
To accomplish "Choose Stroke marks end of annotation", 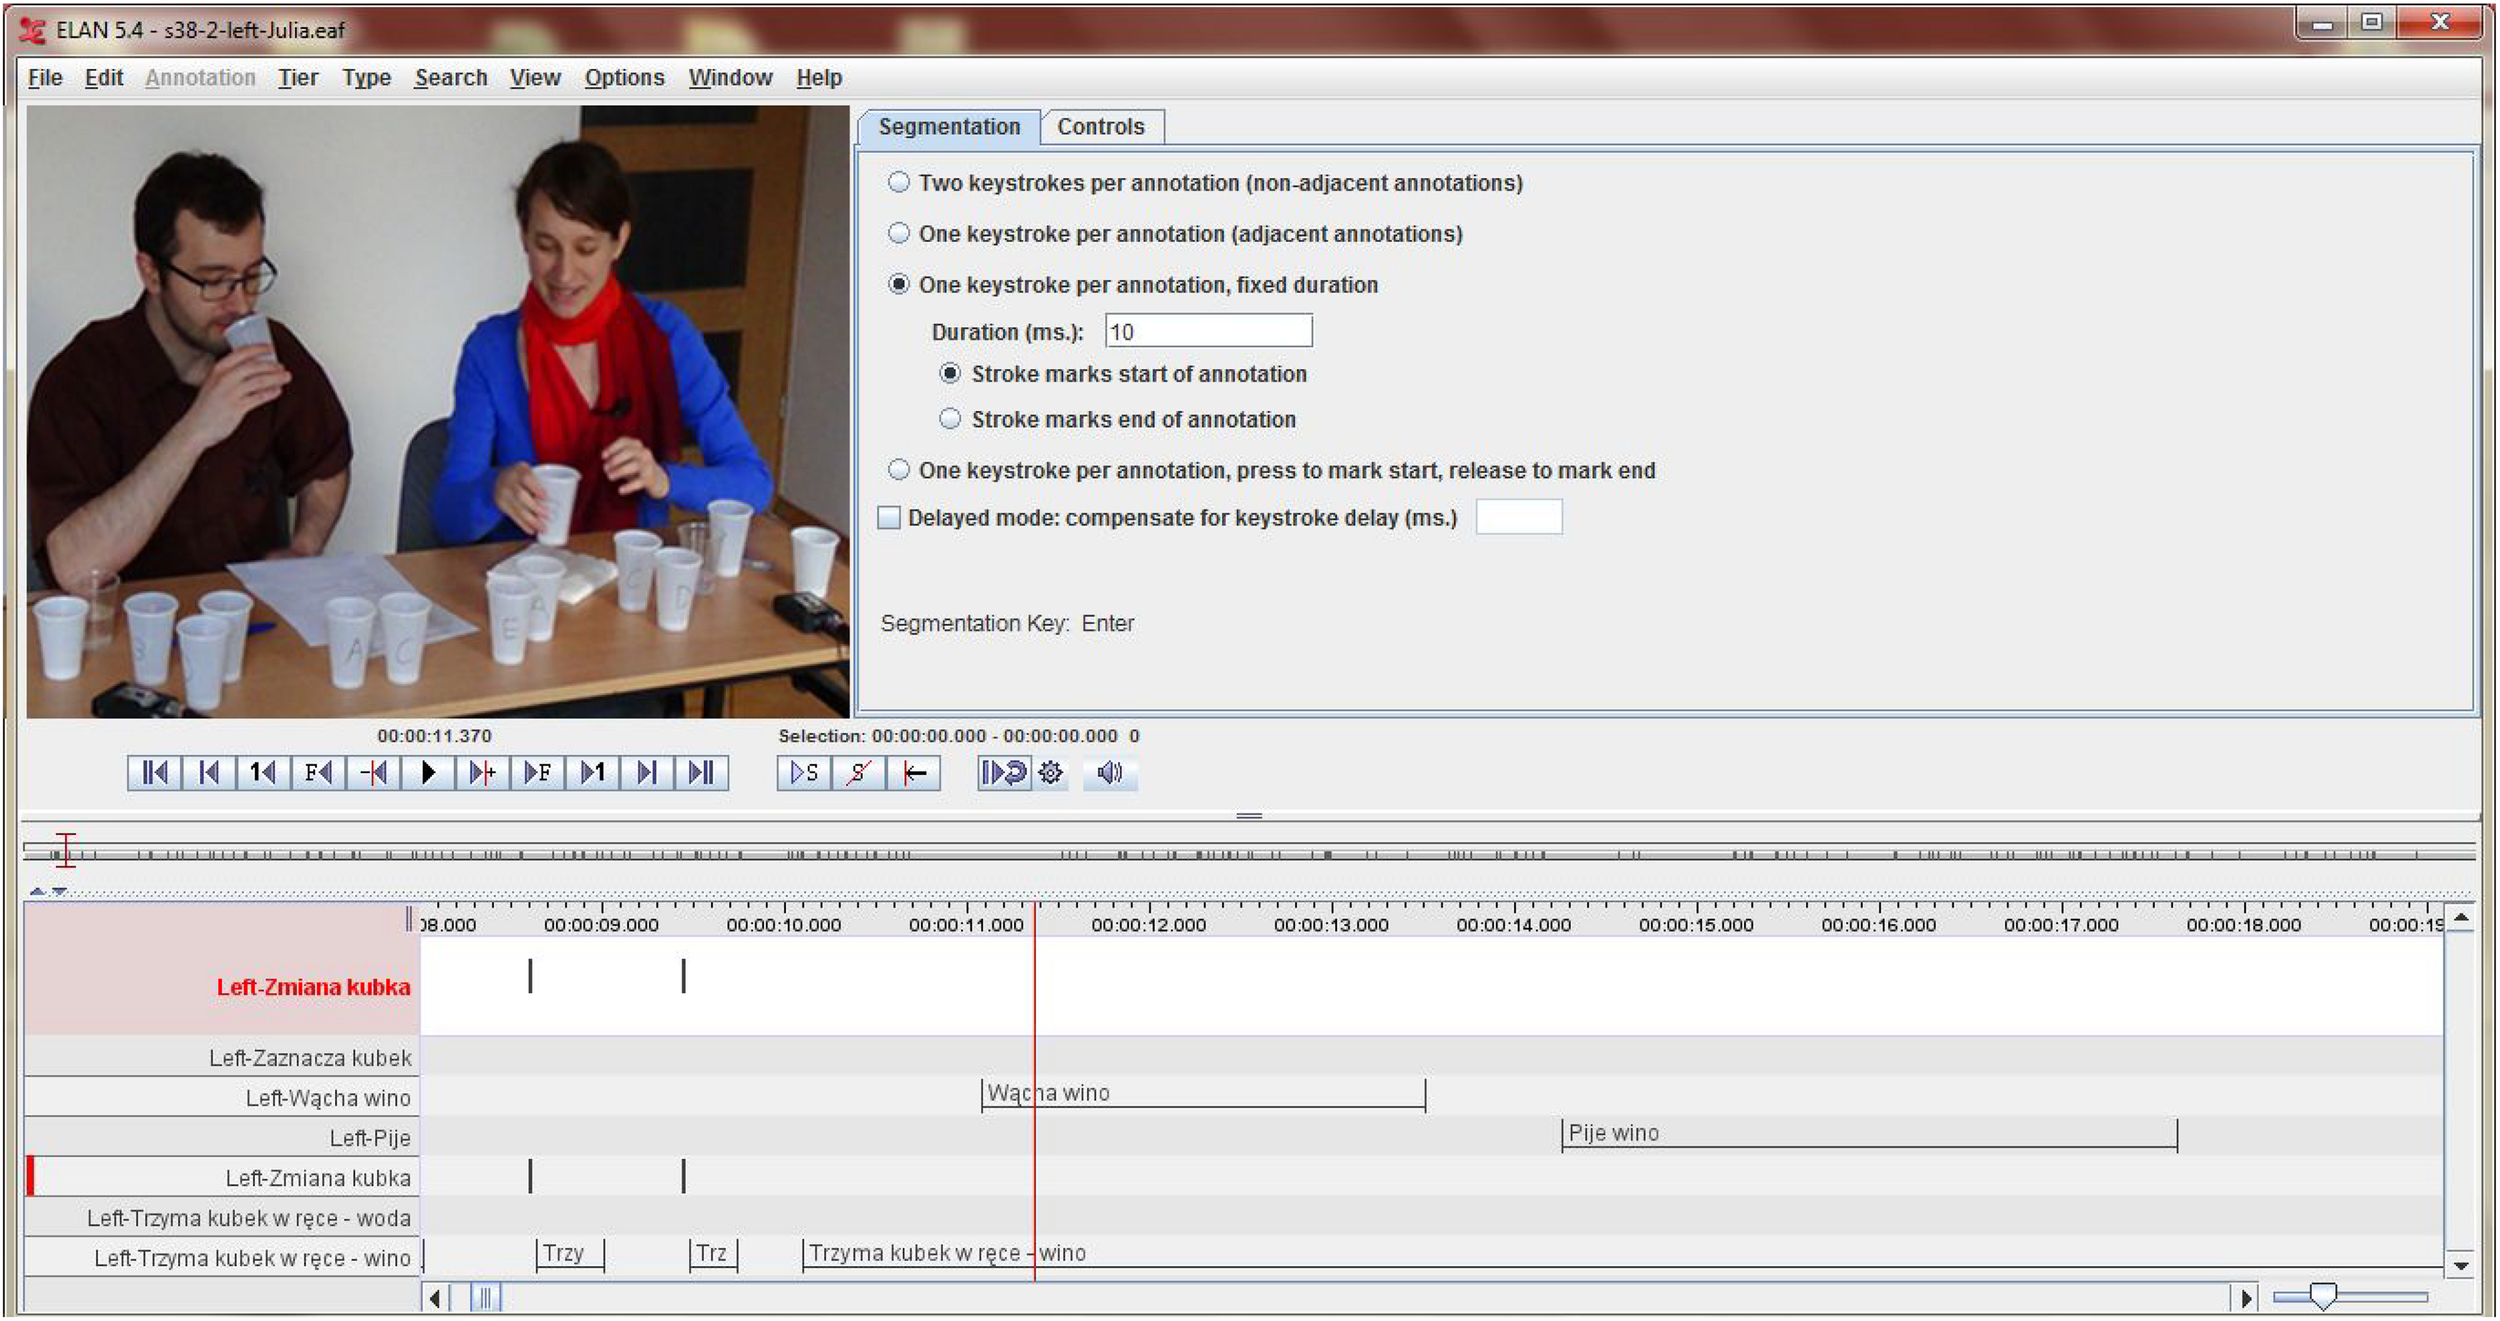I will point(950,419).
